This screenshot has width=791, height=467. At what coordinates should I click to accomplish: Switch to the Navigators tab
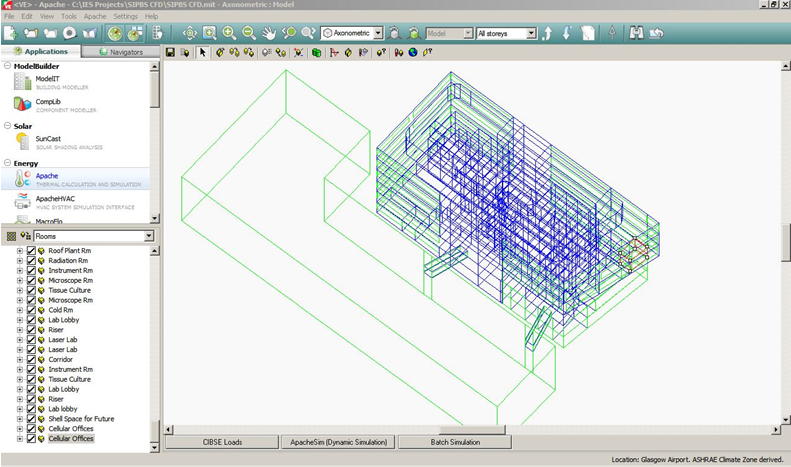[118, 52]
